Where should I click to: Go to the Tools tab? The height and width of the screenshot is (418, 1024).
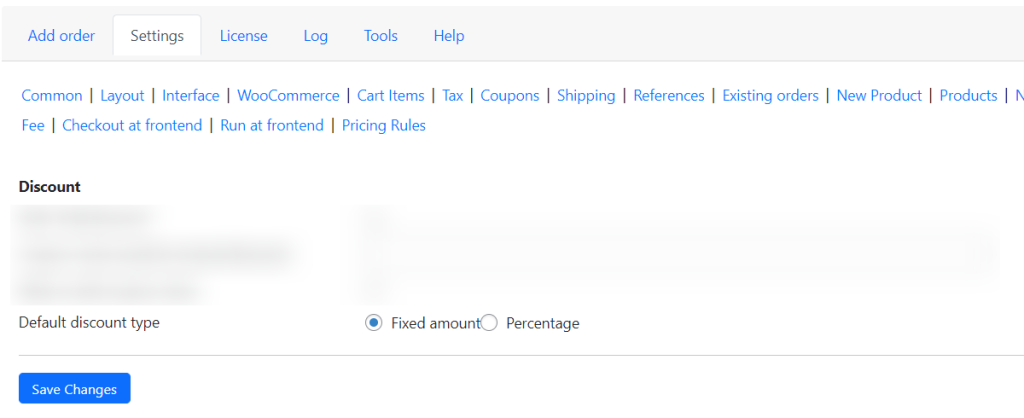pyautogui.click(x=381, y=36)
